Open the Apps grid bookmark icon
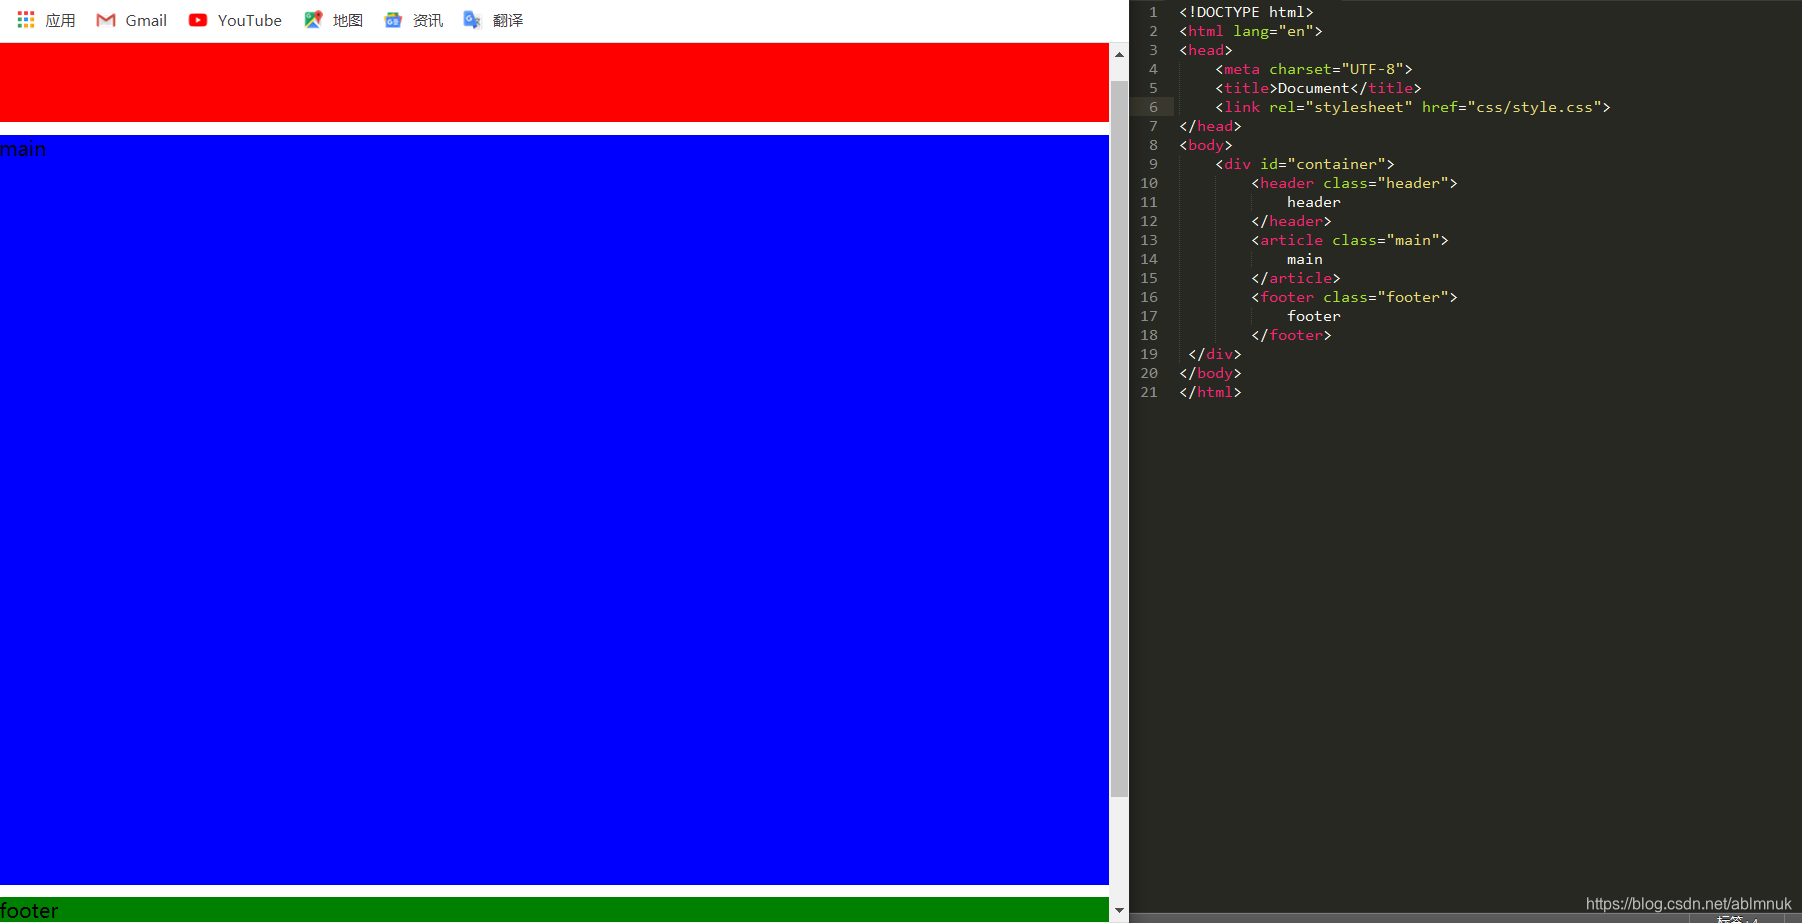 click(x=26, y=19)
